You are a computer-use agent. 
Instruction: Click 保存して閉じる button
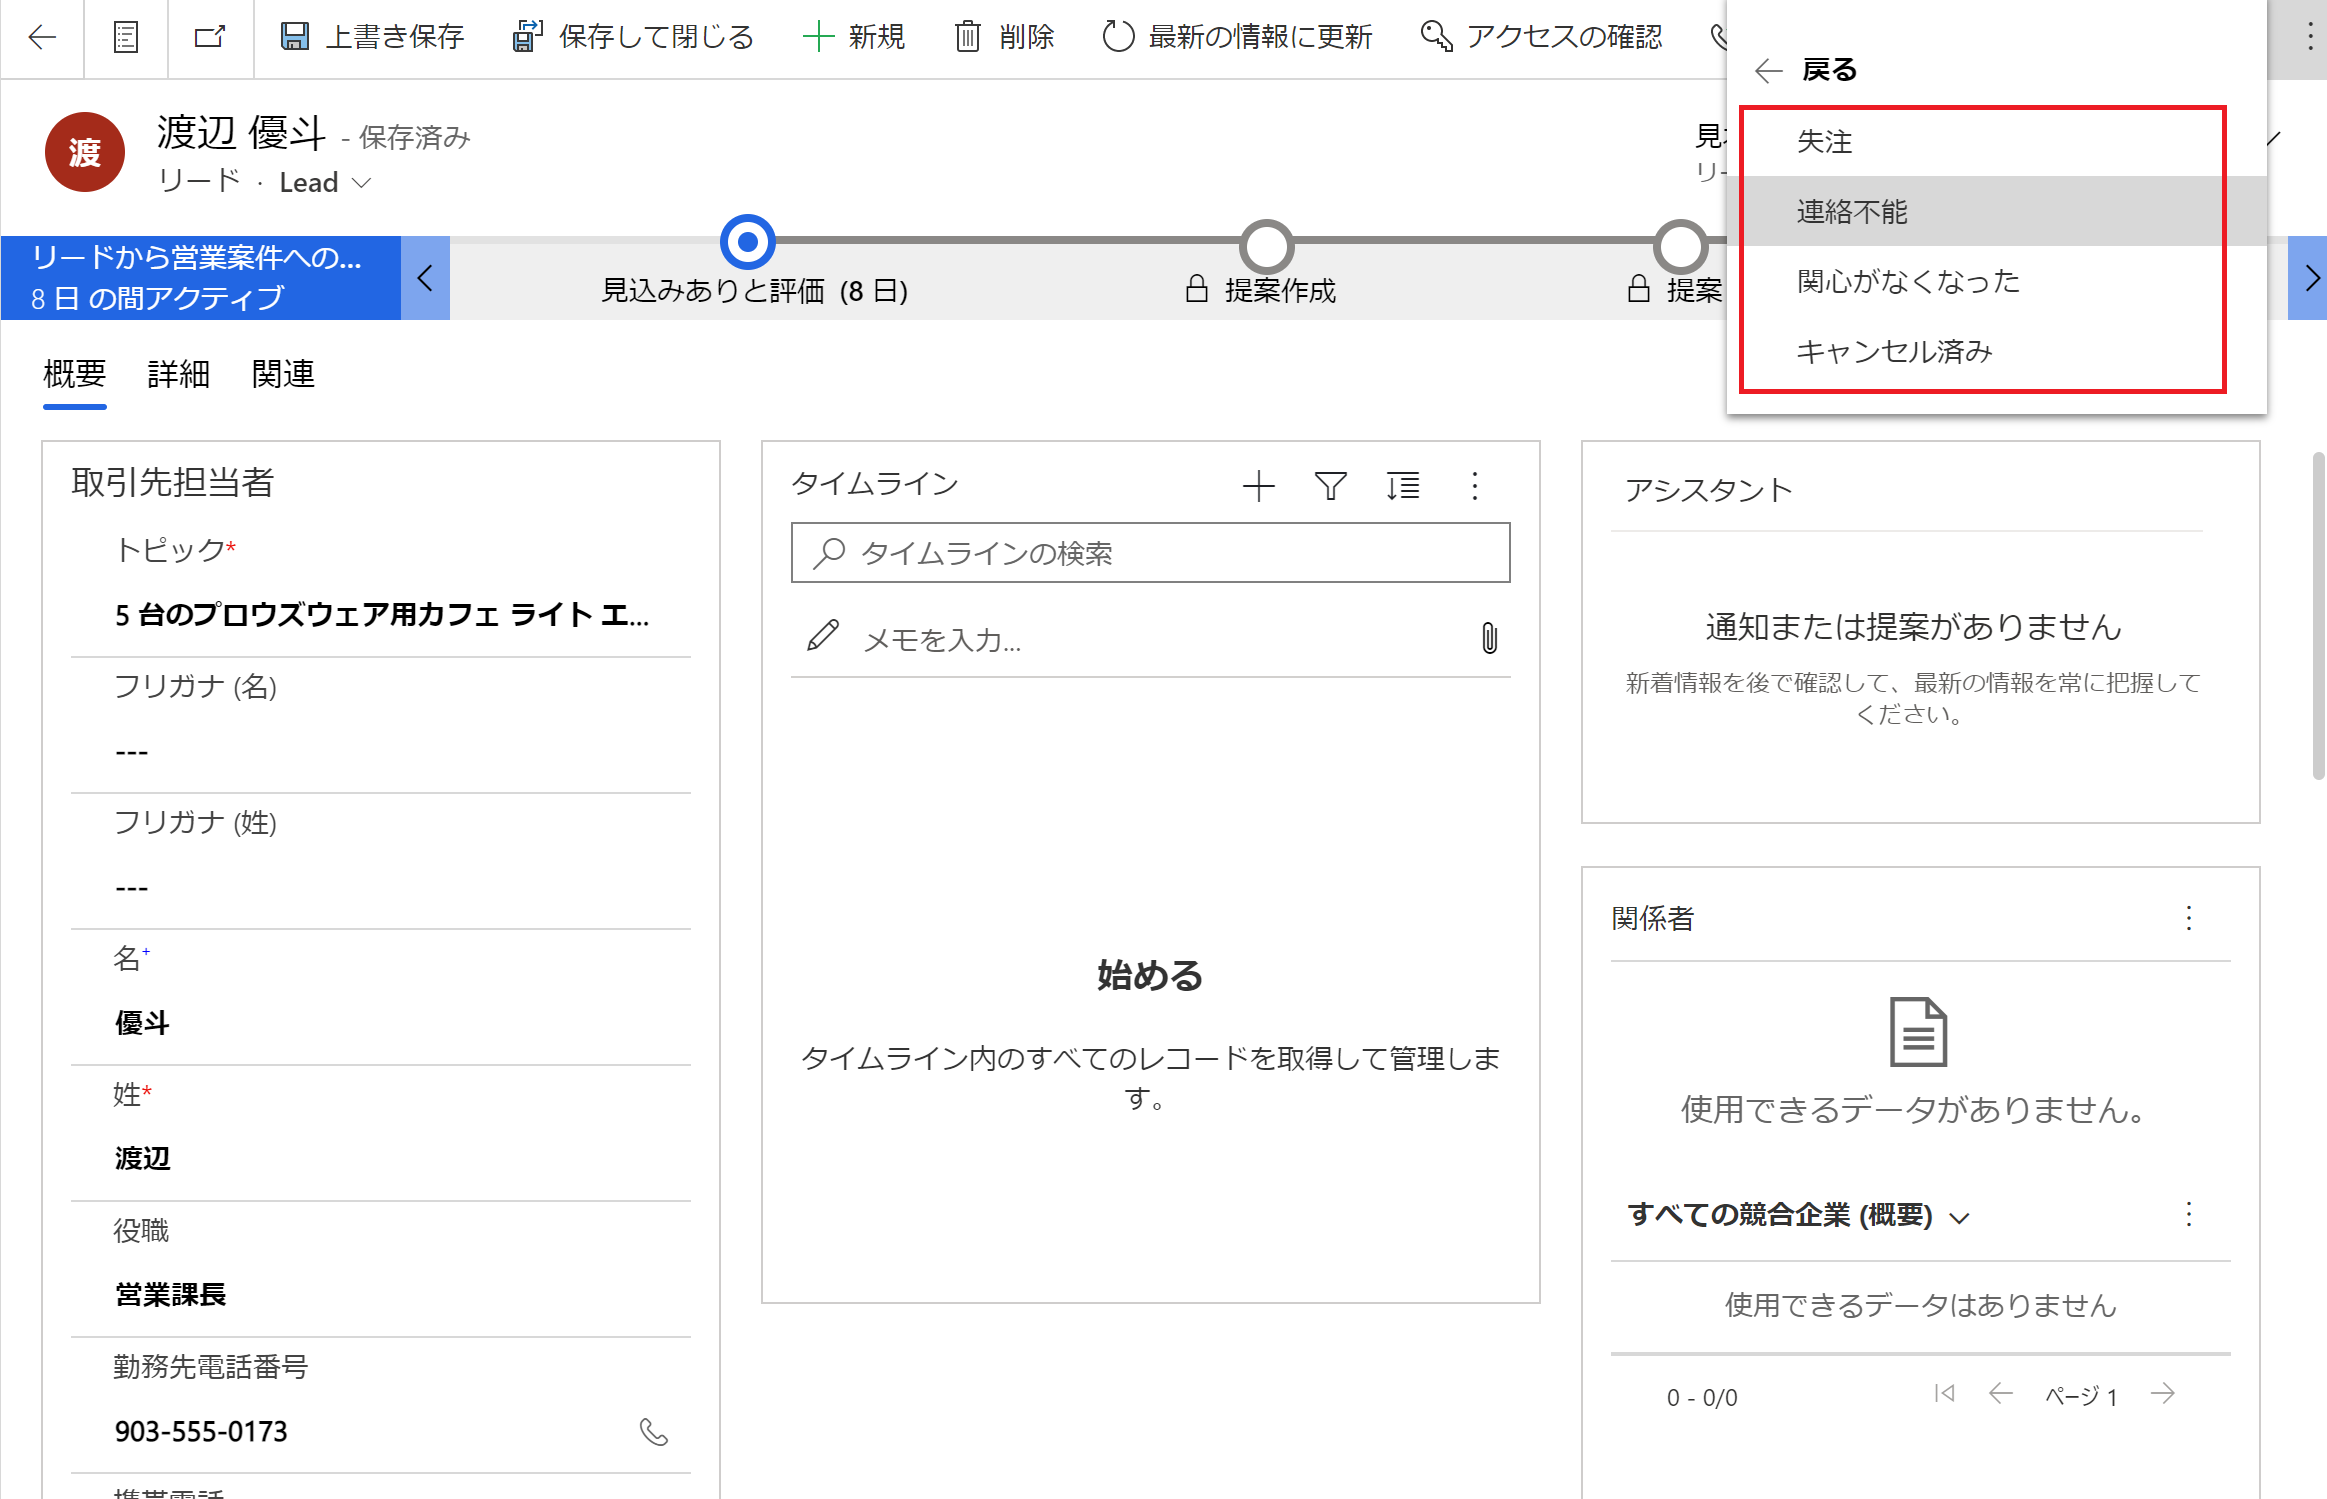click(633, 38)
